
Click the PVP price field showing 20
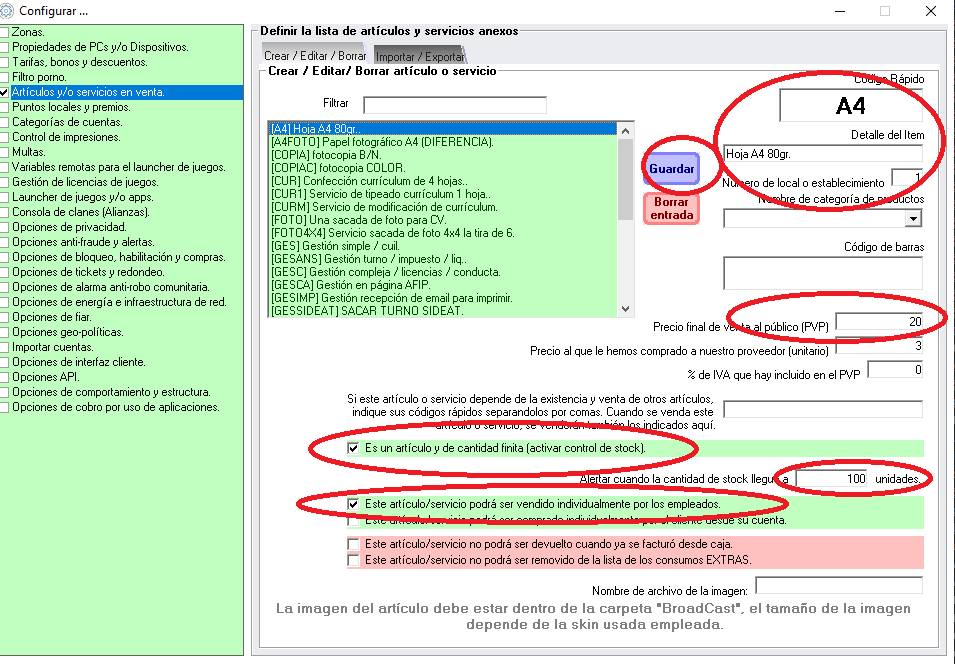point(879,321)
